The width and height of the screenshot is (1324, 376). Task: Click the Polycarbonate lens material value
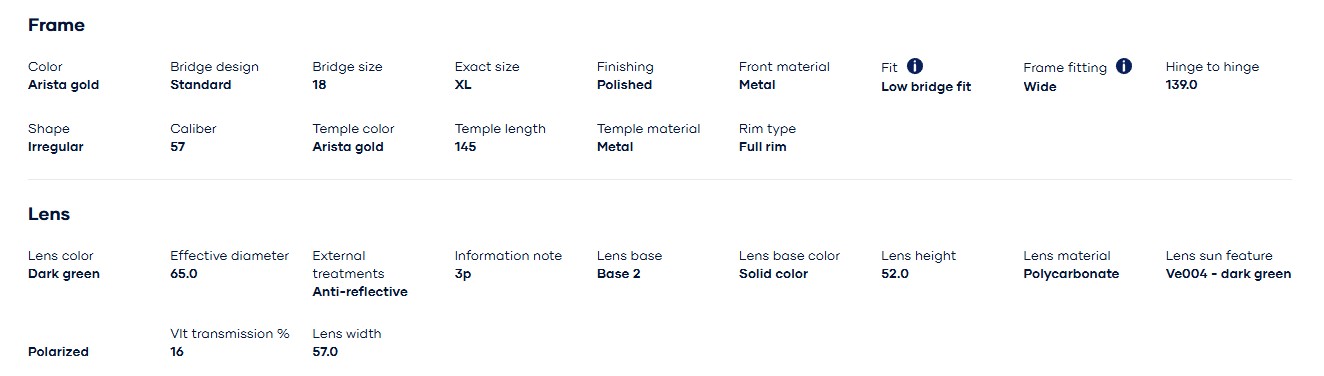point(1071,274)
